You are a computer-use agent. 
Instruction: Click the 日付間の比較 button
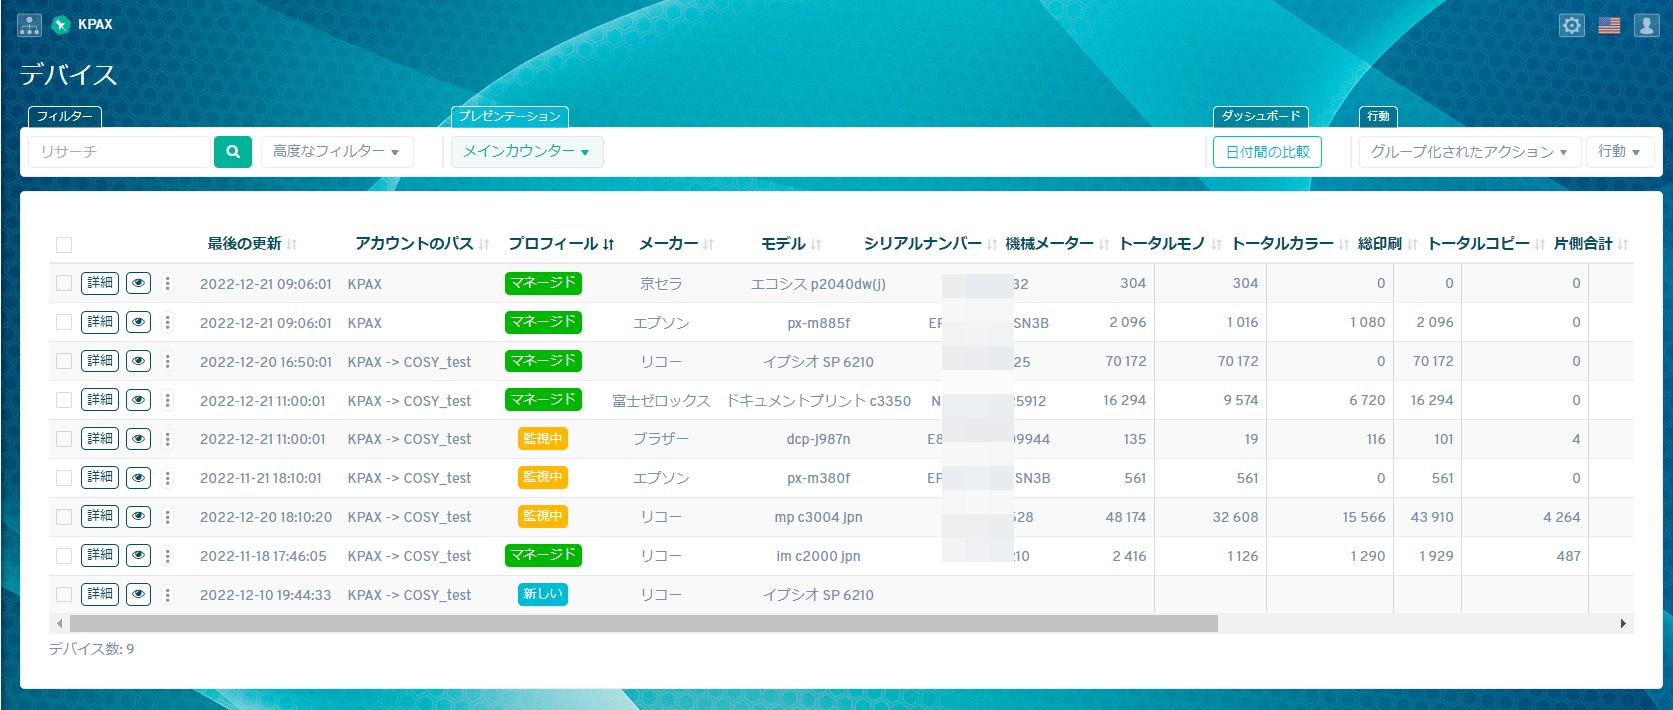point(1267,152)
